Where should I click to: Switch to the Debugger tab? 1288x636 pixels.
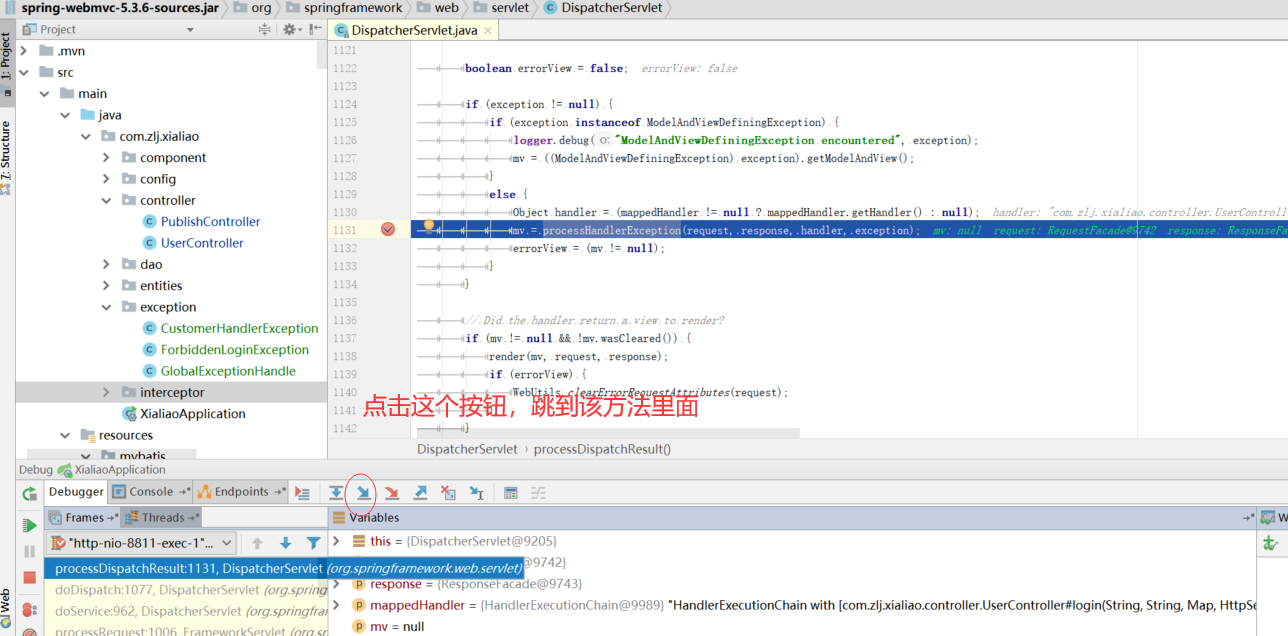[x=76, y=492]
